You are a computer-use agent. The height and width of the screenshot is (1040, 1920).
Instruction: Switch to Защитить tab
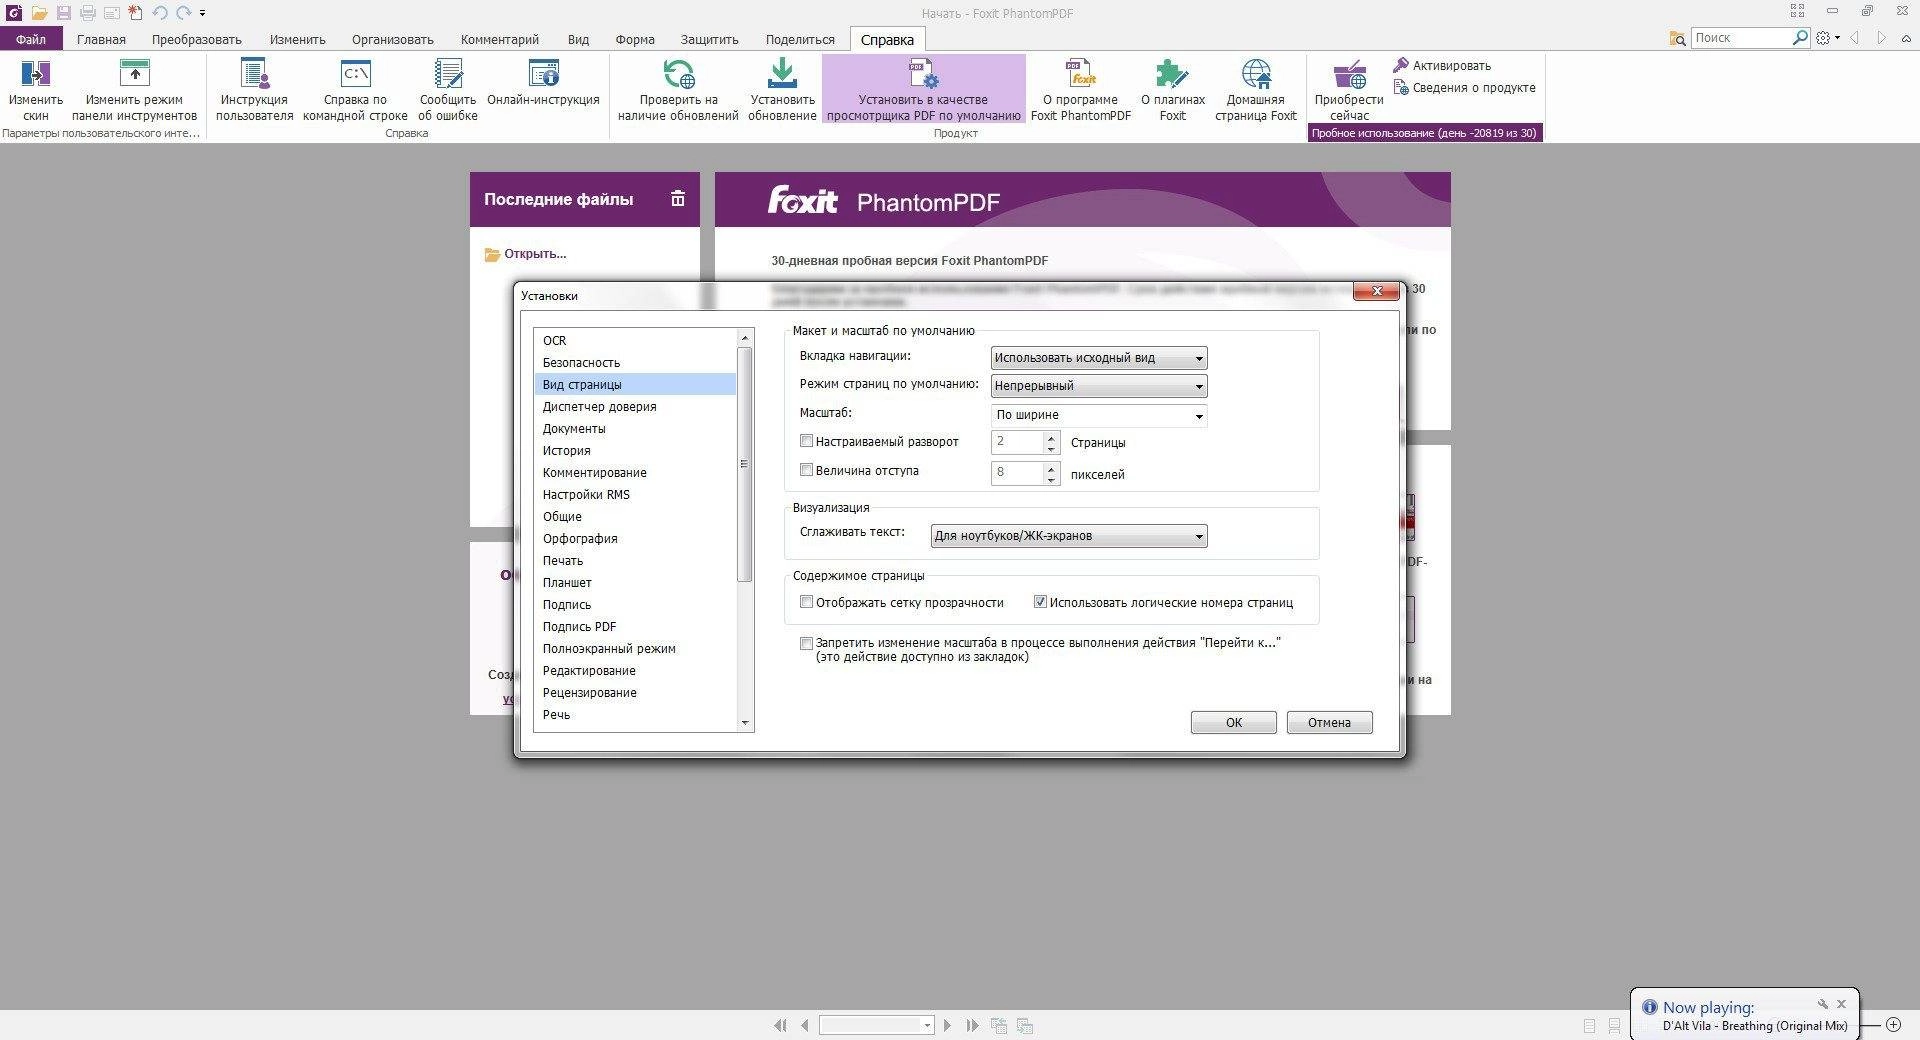click(709, 39)
